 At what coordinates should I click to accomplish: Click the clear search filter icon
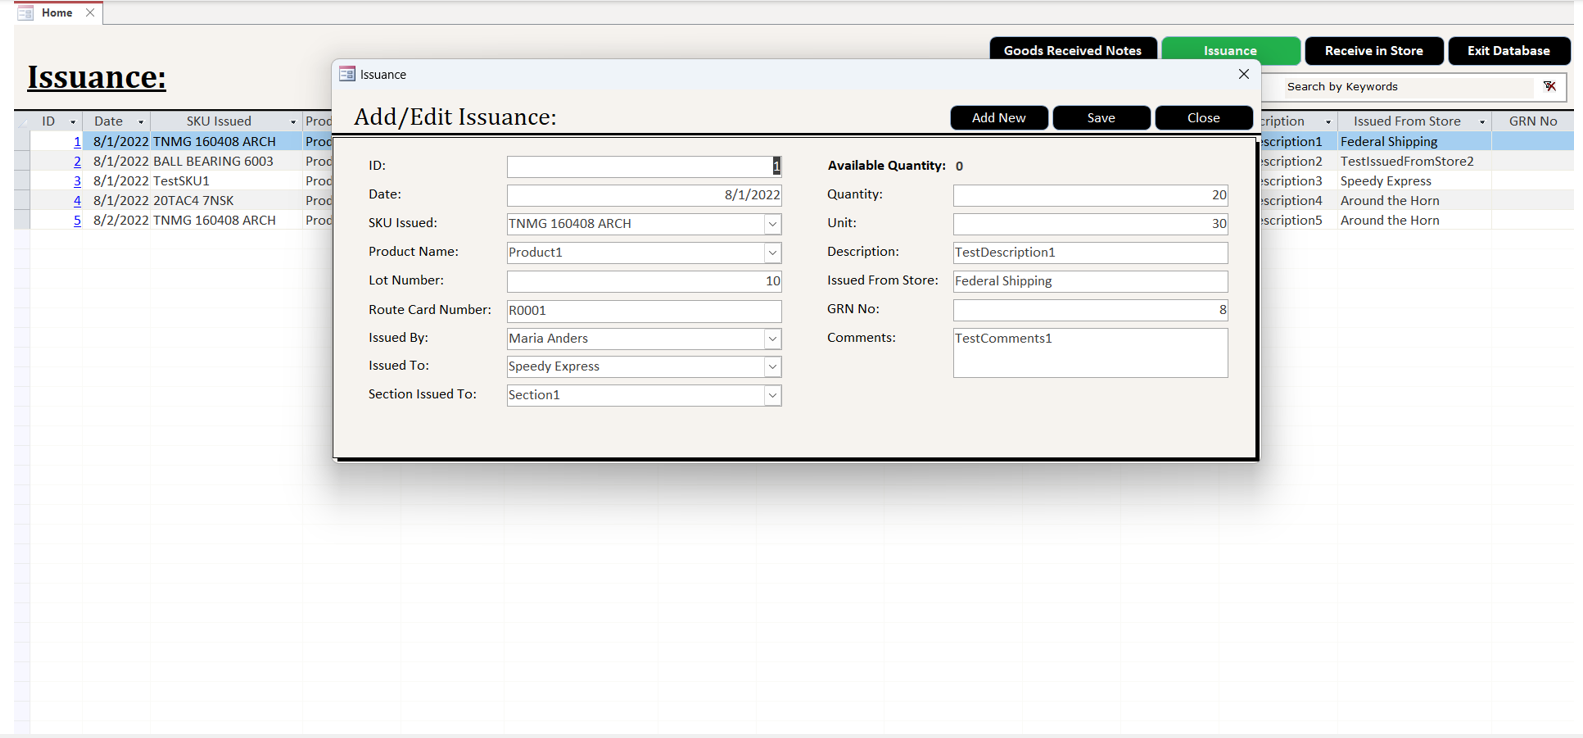pyautogui.click(x=1549, y=87)
